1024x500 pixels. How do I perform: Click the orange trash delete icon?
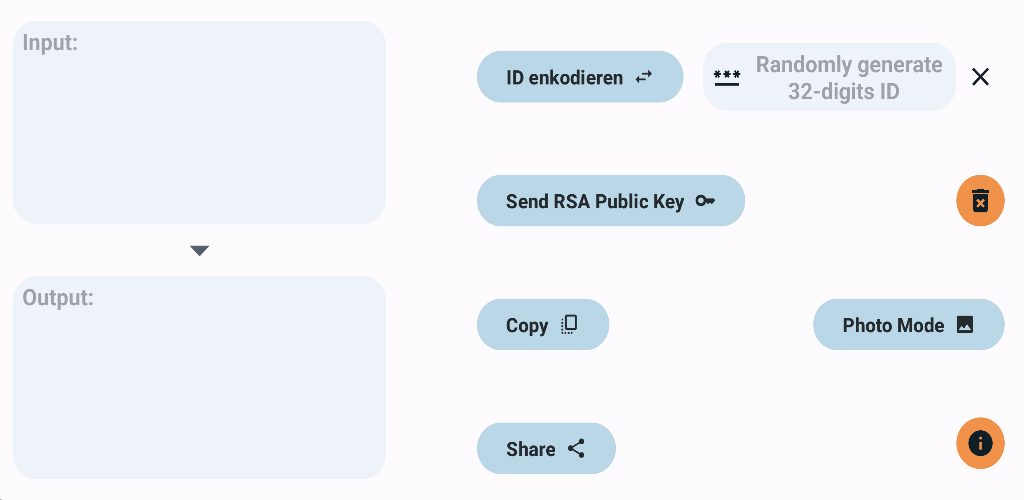coord(980,200)
